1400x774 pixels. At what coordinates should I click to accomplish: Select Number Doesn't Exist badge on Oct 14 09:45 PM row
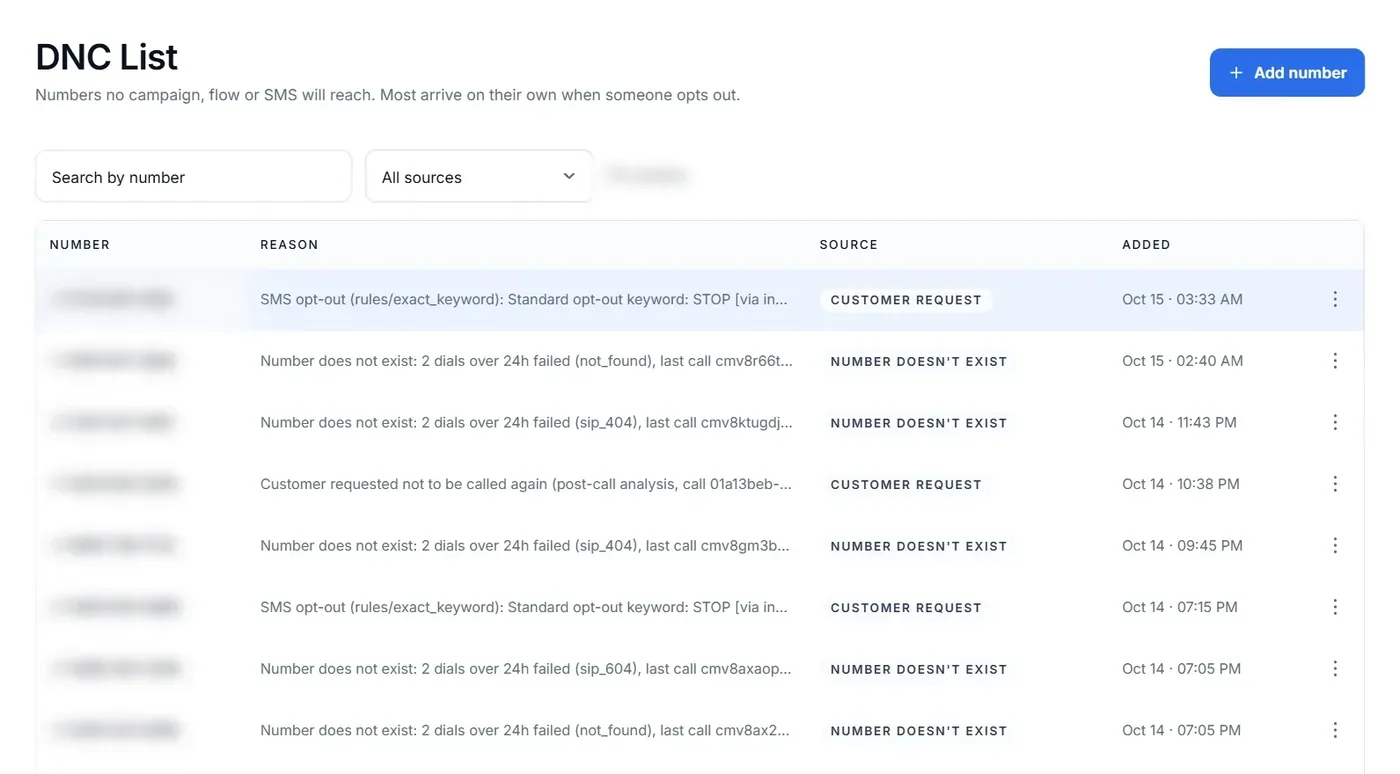[x=919, y=546]
